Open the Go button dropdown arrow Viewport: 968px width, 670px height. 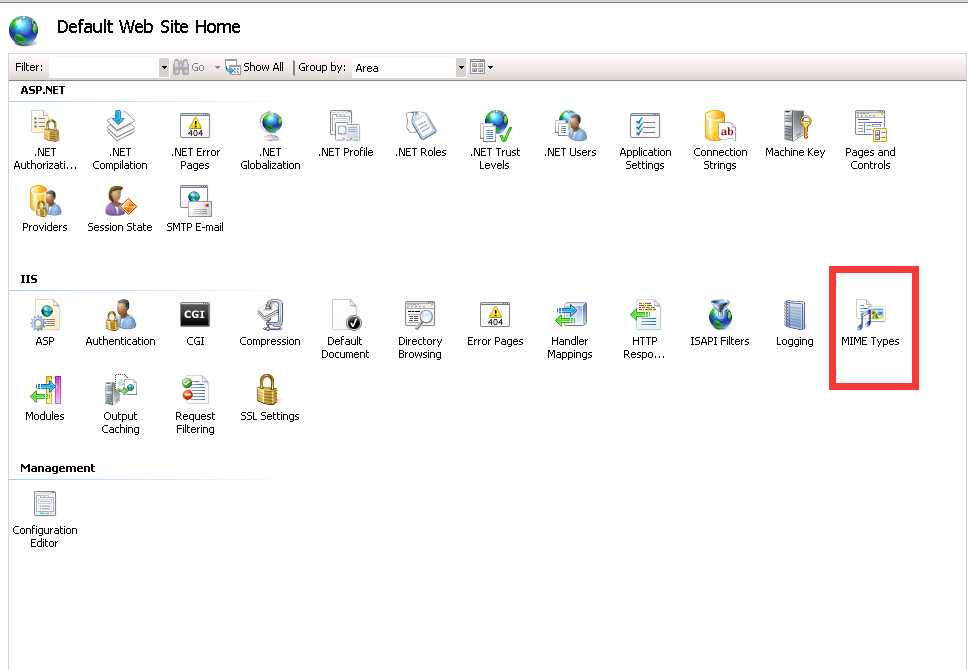point(217,67)
